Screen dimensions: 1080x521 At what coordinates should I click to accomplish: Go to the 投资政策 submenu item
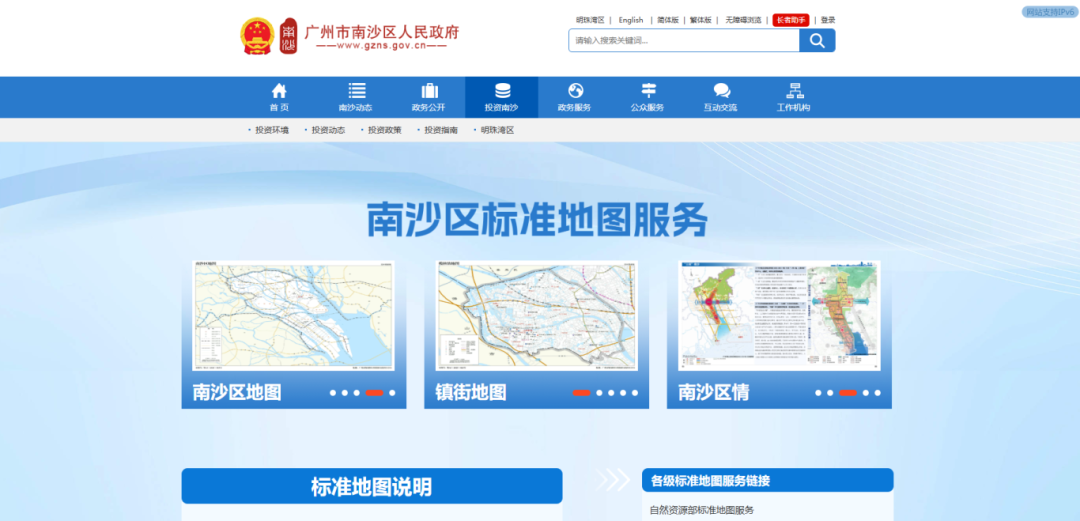[x=384, y=130]
